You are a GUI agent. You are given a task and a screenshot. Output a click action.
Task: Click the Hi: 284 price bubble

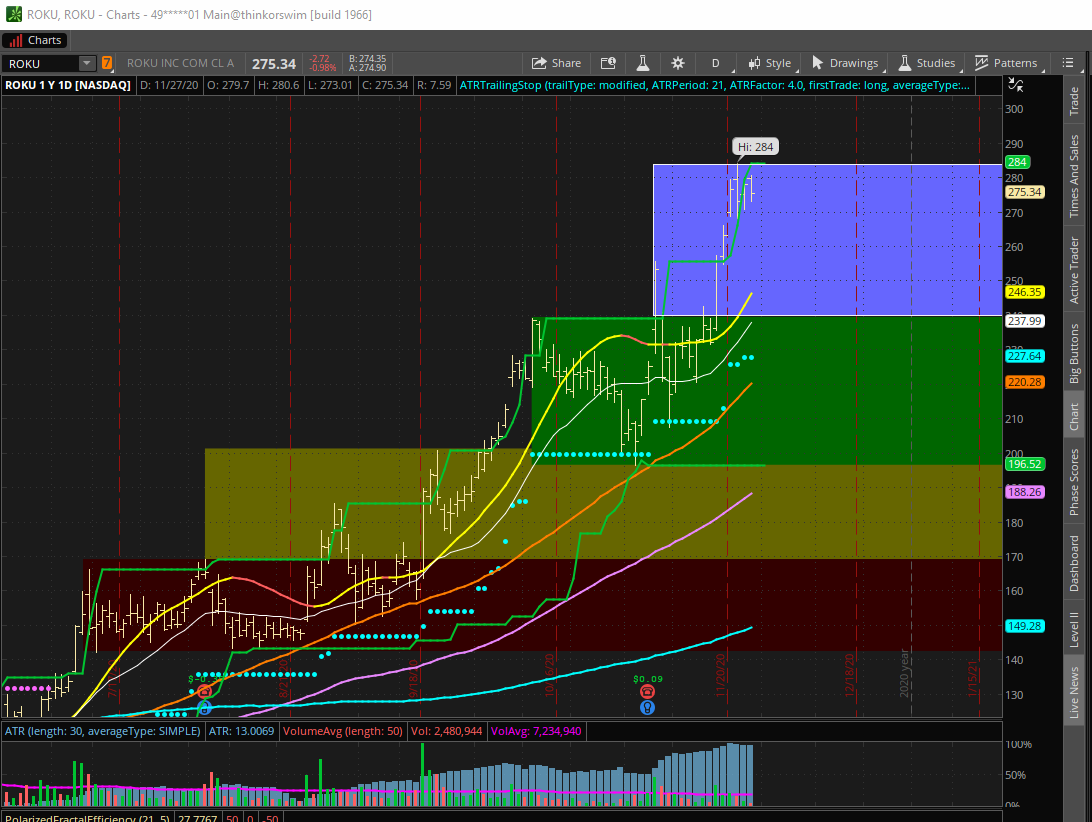coord(756,147)
